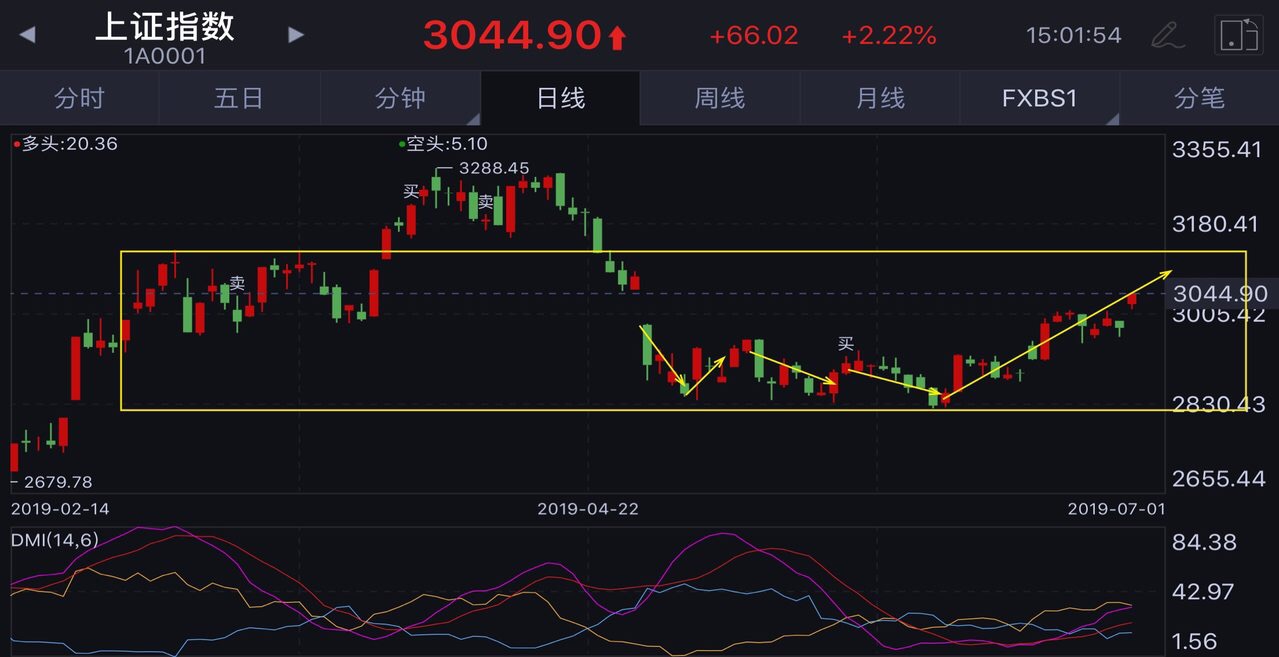Open the 分笔 tick tab
This screenshot has height=657, width=1279.
(1199, 98)
